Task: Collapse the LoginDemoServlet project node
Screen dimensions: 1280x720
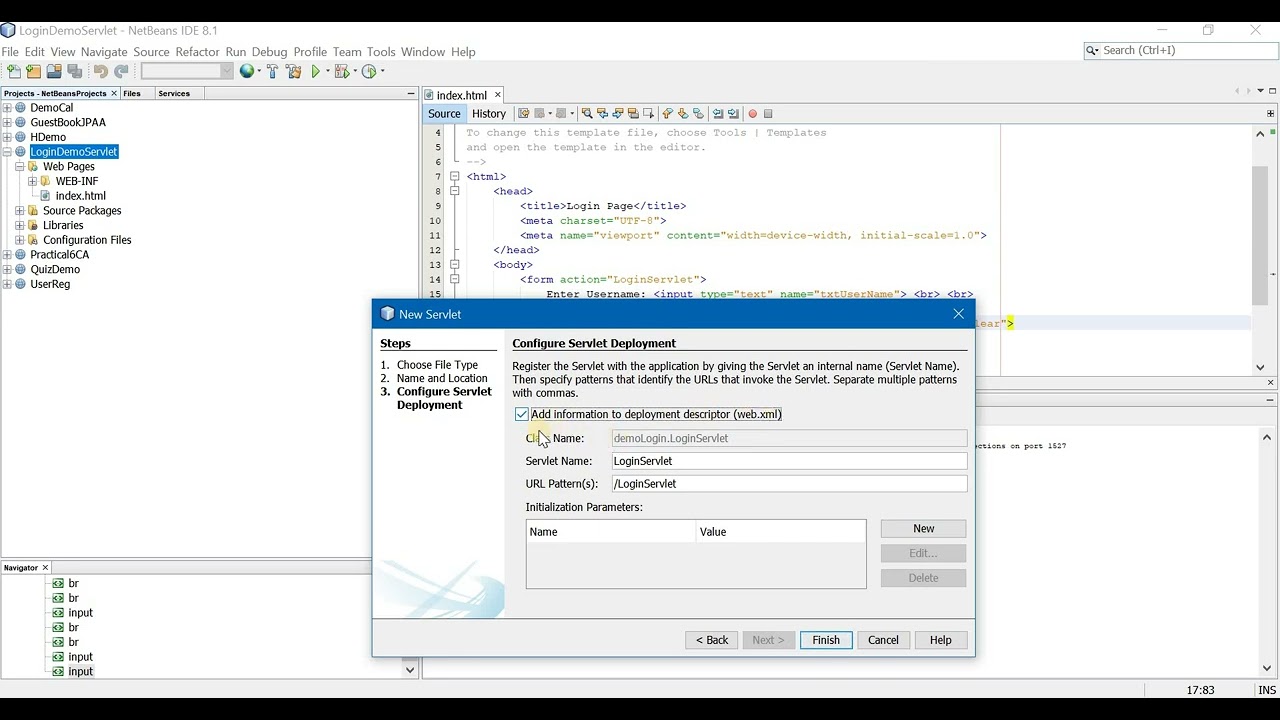Action: coord(7,152)
